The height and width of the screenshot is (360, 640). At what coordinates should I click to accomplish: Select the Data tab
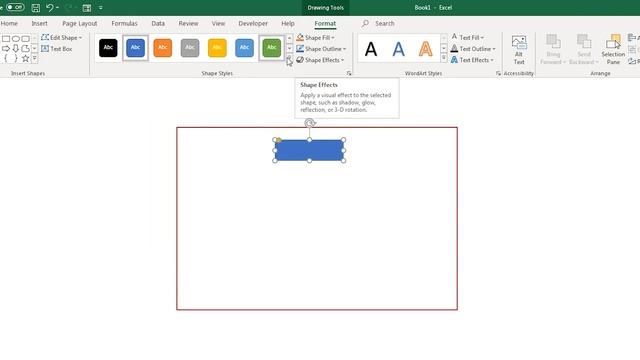coord(158,24)
